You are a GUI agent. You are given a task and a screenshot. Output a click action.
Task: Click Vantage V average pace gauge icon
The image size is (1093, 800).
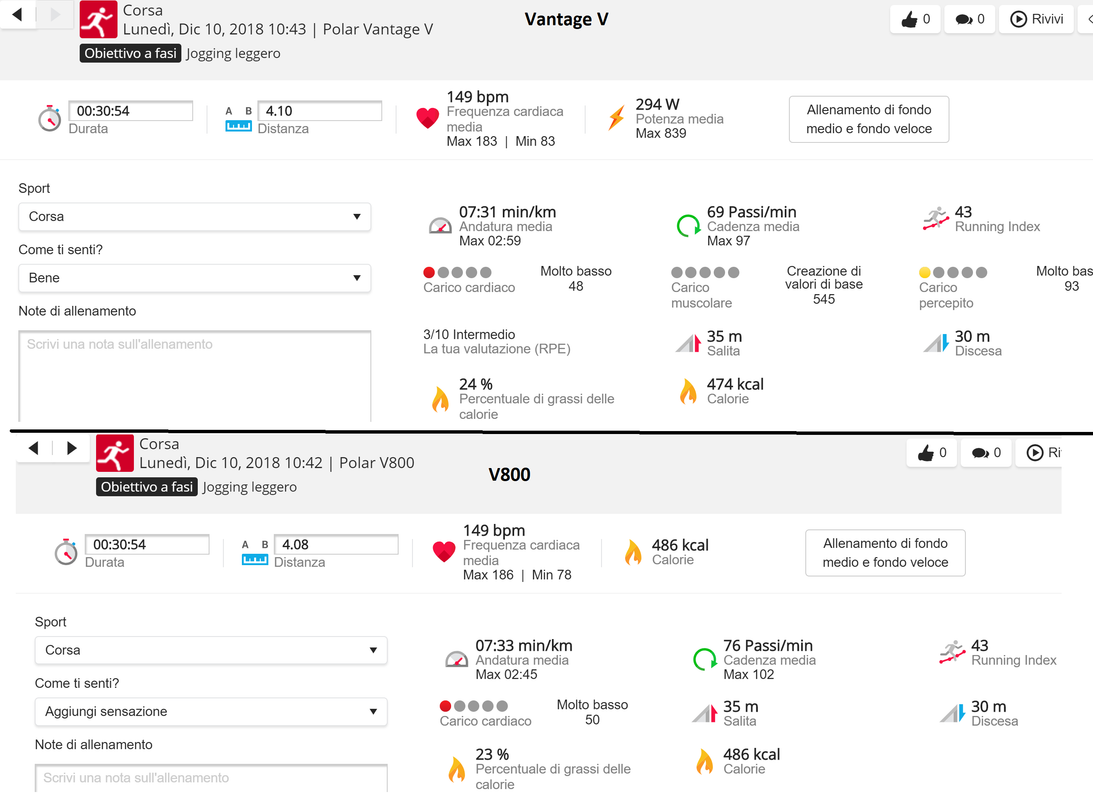tap(440, 226)
